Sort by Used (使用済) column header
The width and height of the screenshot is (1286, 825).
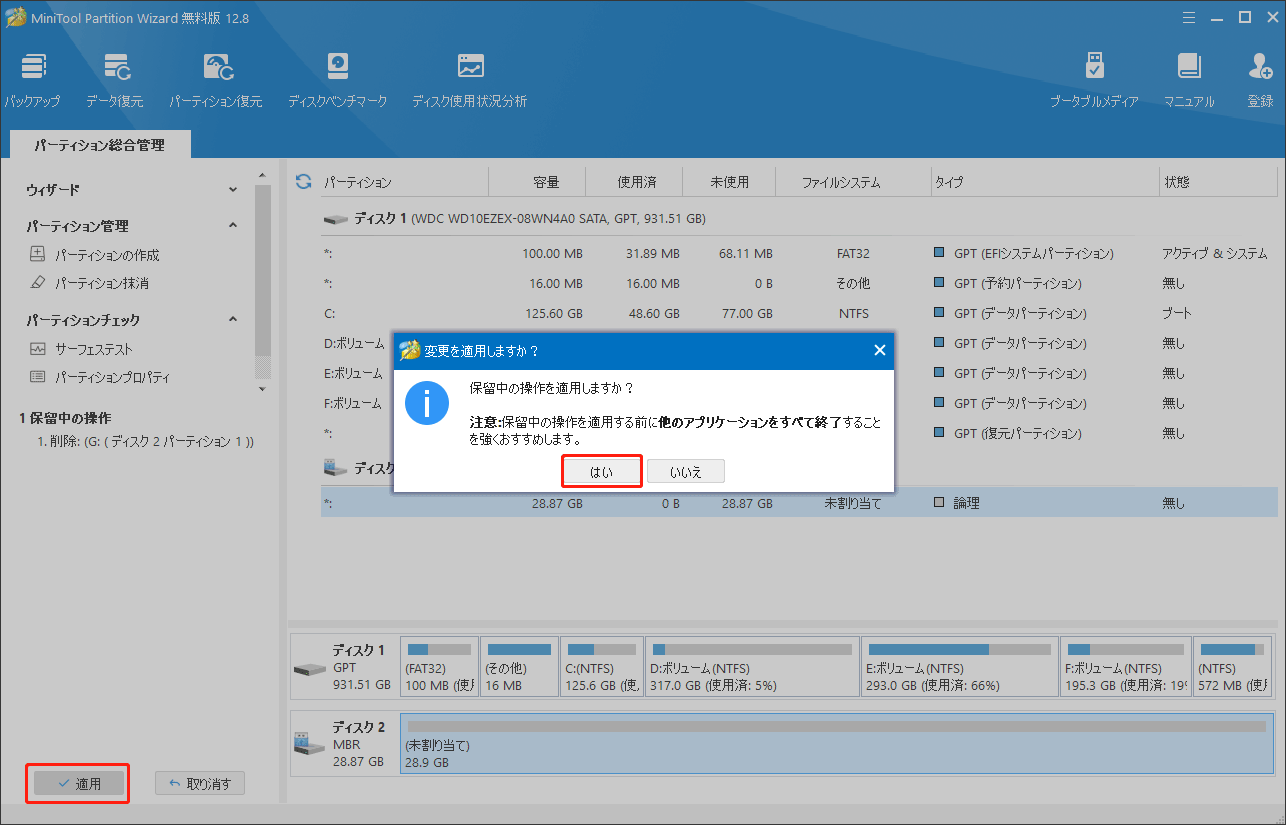tap(634, 183)
